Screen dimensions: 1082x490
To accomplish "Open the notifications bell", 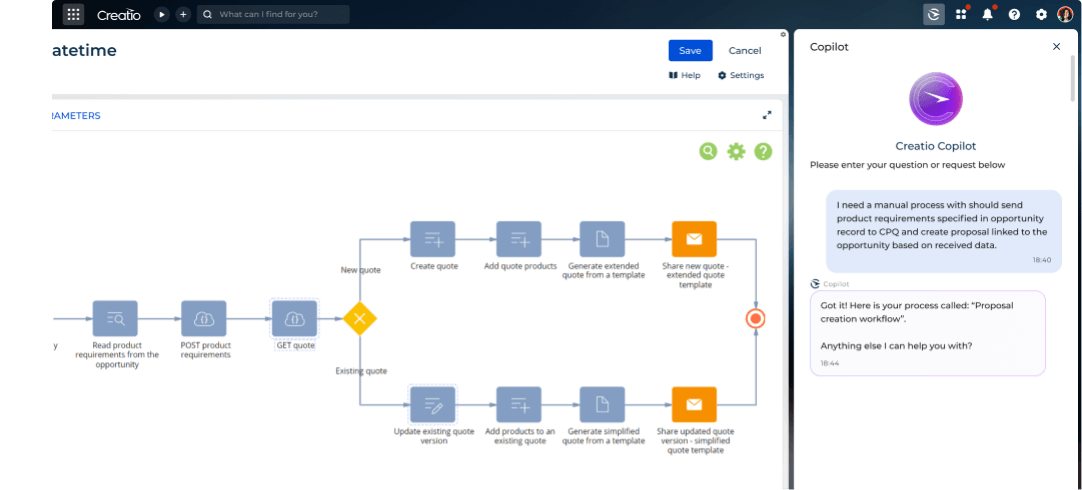I will [987, 14].
